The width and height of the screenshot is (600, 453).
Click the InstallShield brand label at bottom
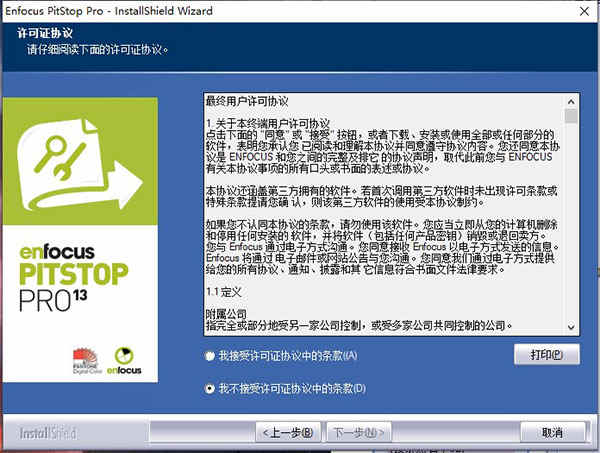coord(48,433)
